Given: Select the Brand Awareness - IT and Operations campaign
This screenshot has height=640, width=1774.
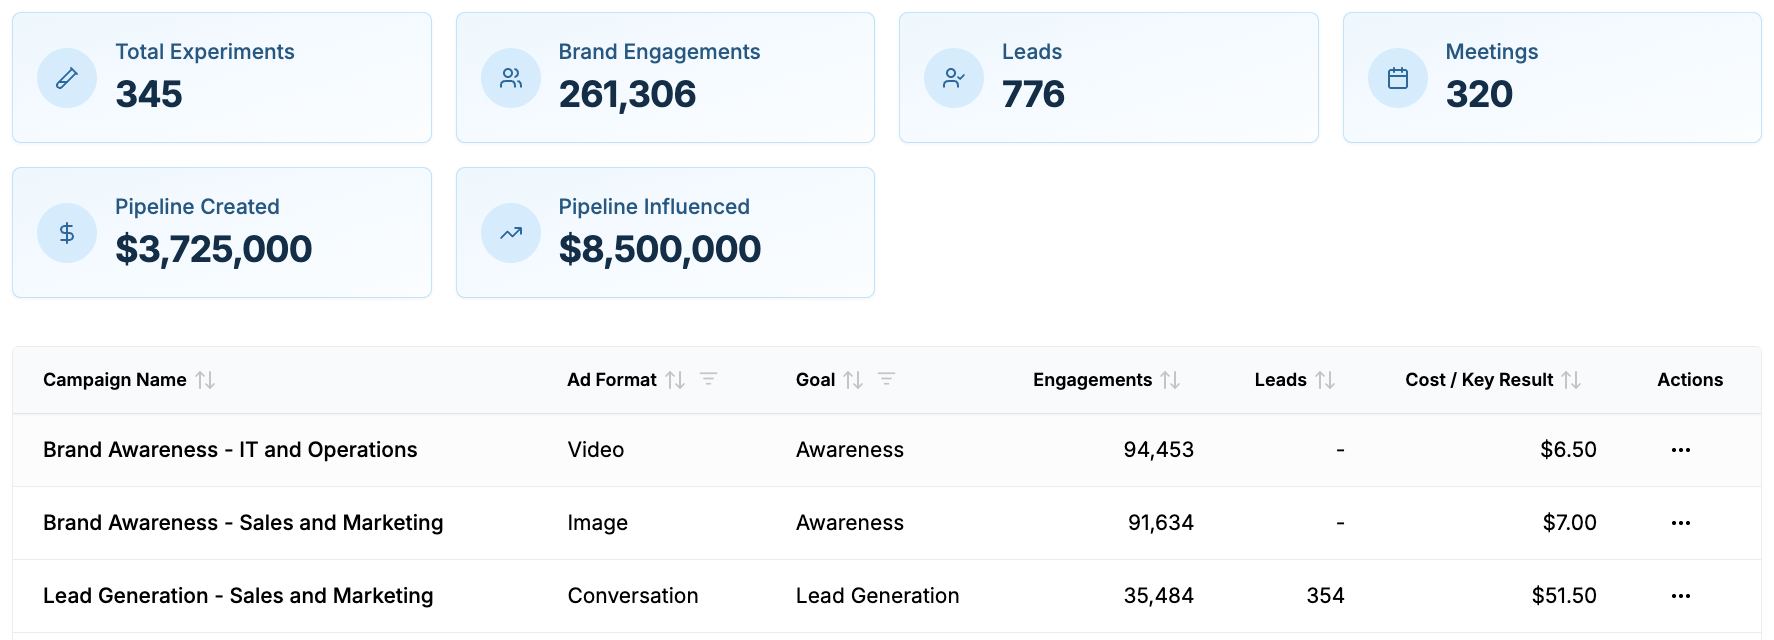Looking at the screenshot, I should tap(230, 450).
